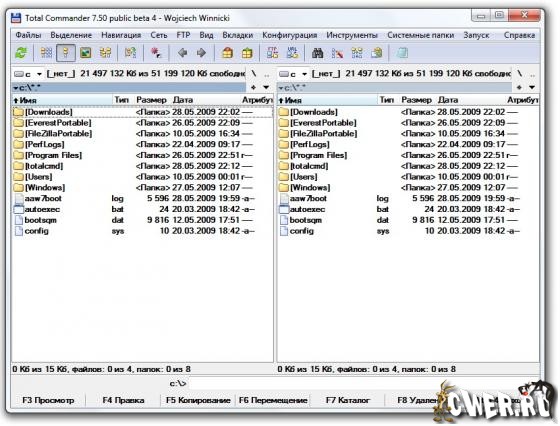The height and width of the screenshot is (426, 560).
Task: Click the synchronize directories toolbar icon
Action: [357, 53]
